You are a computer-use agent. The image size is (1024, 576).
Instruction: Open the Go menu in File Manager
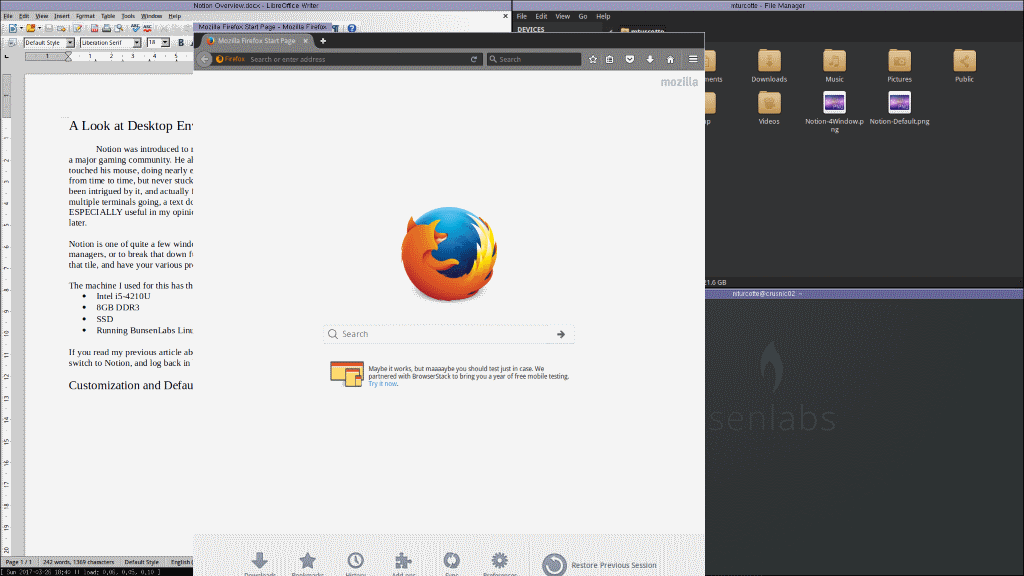583,16
